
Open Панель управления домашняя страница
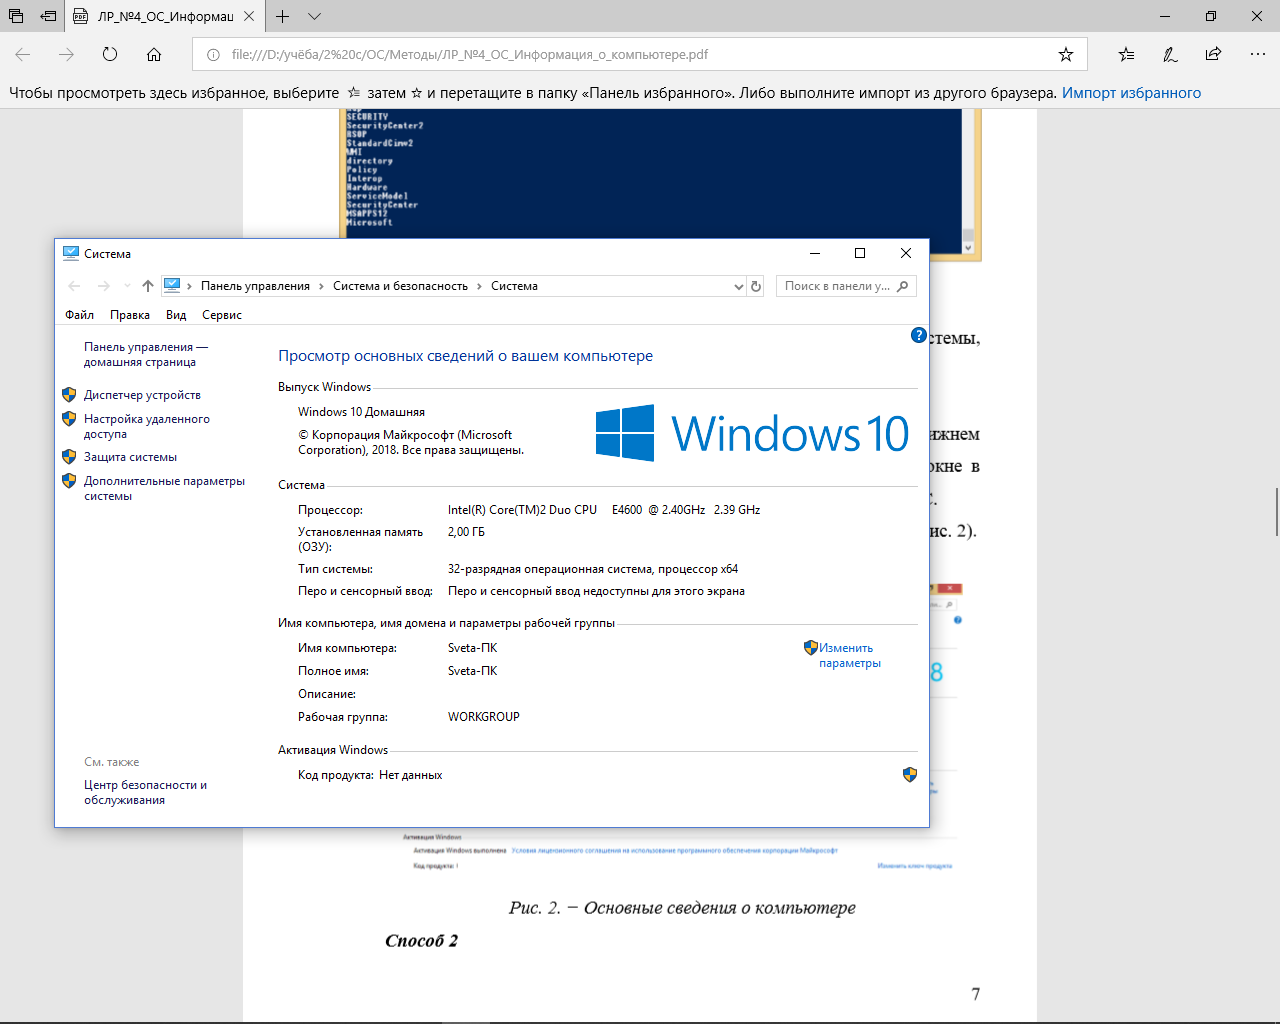point(146,354)
